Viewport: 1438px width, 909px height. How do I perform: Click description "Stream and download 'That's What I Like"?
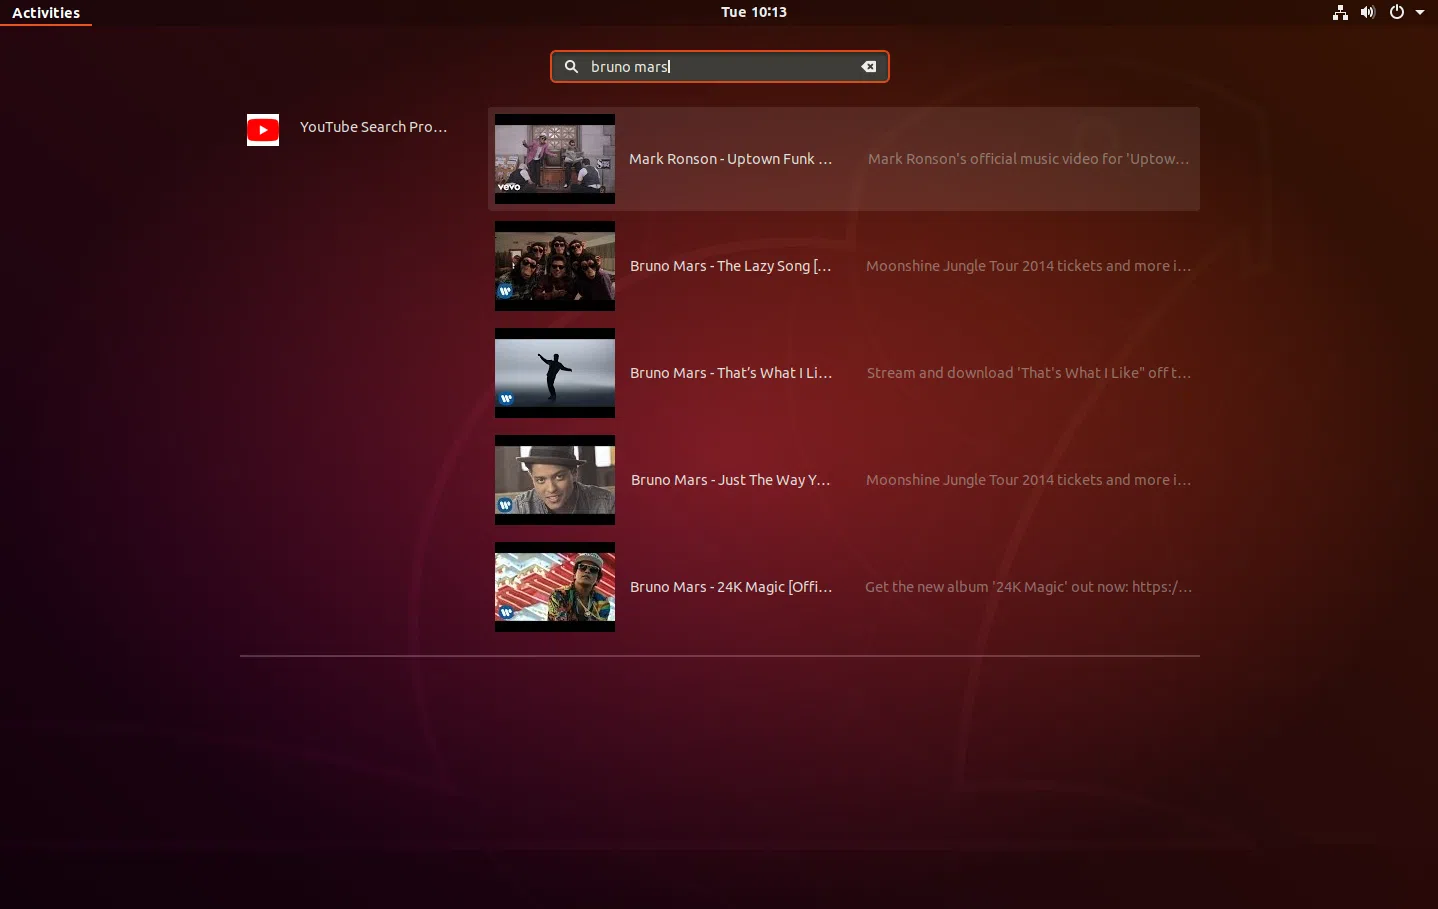pyautogui.click(x=1028, y=373)
